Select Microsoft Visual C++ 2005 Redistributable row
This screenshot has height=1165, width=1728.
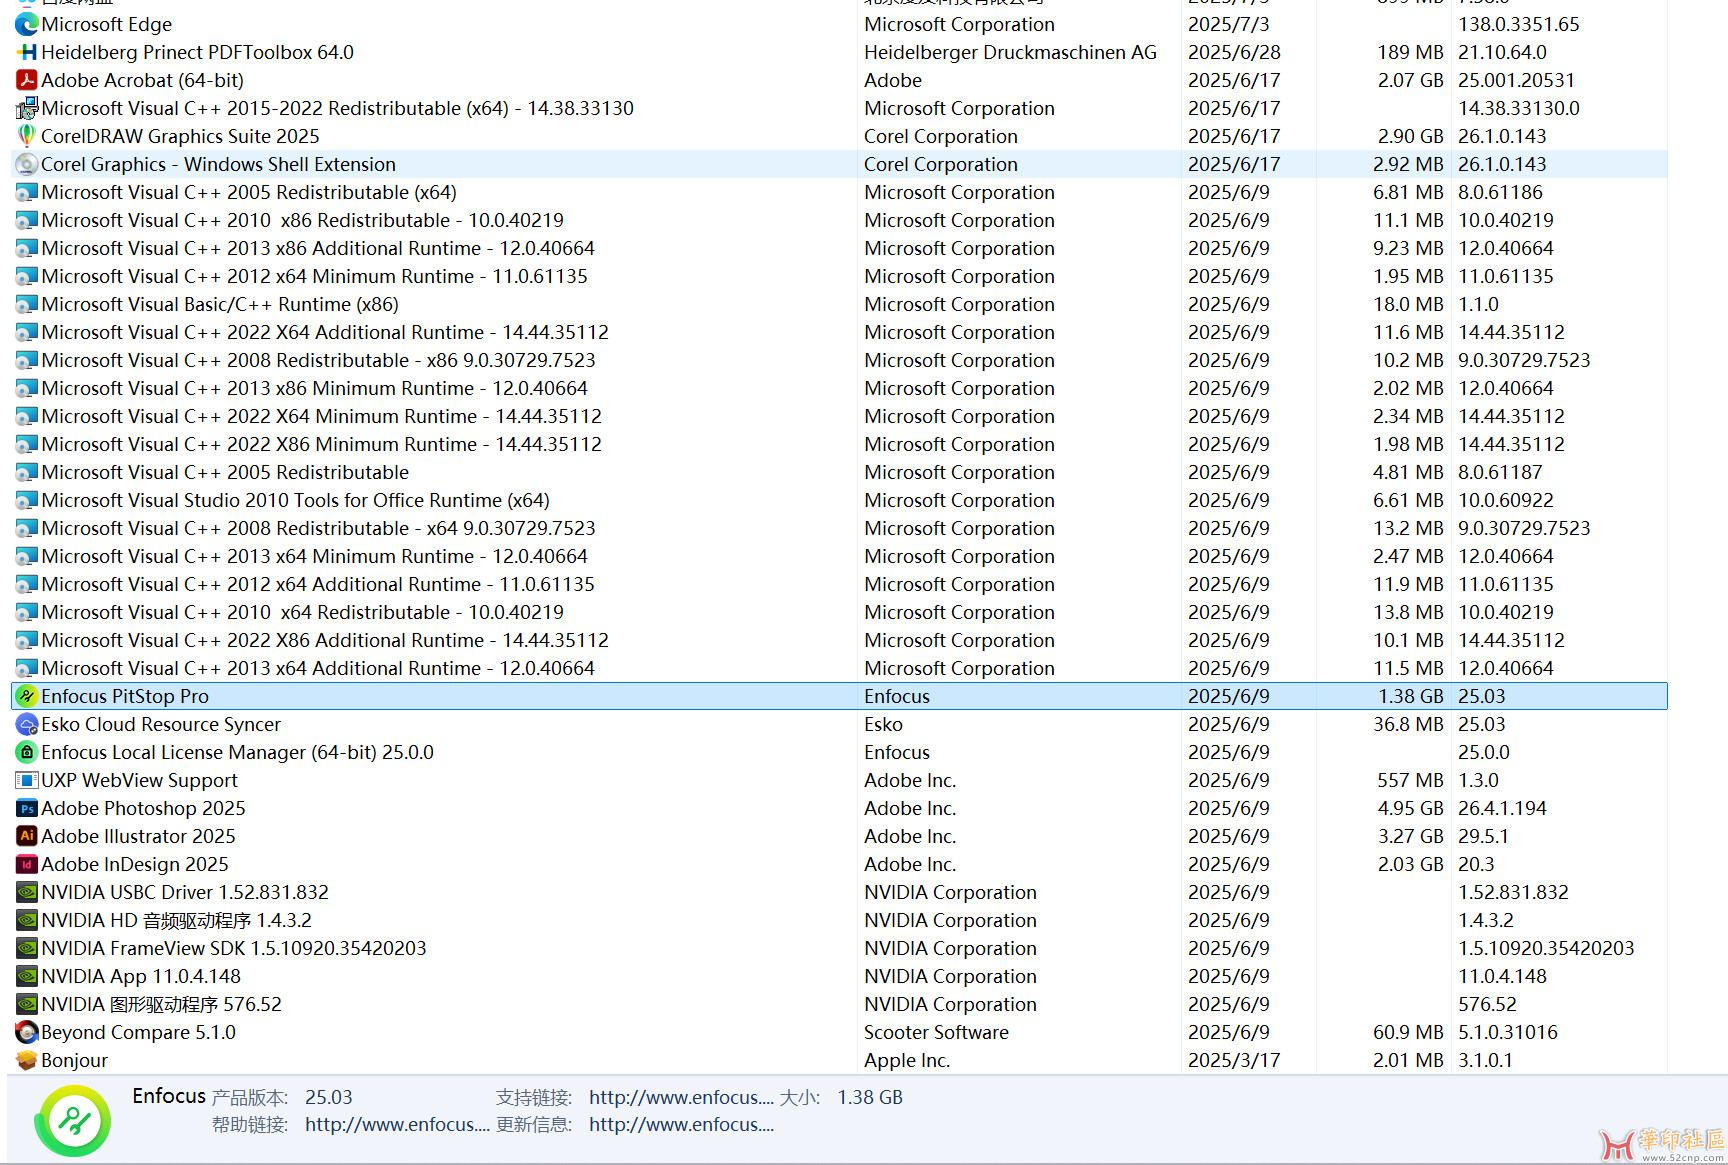pyautogui.click(x=839, y=472)
